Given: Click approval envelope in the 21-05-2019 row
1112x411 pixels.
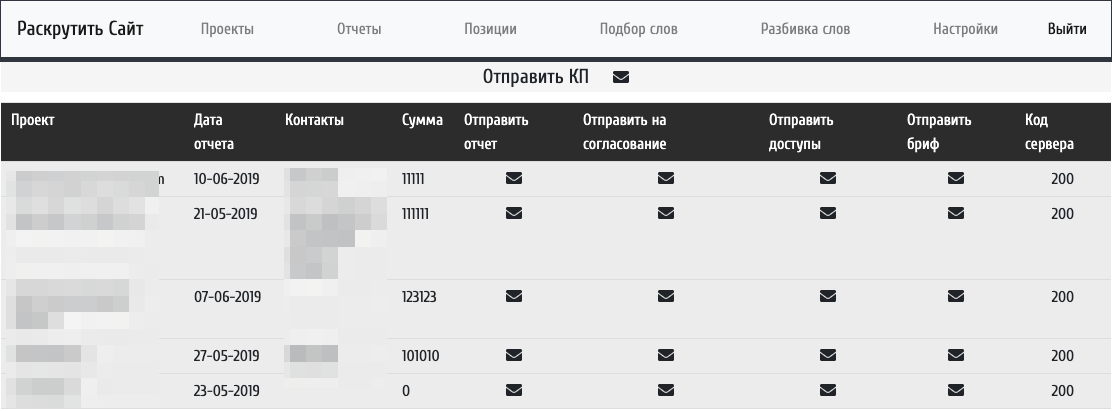Looking at the screenshot, I should (x=666, y=213).
